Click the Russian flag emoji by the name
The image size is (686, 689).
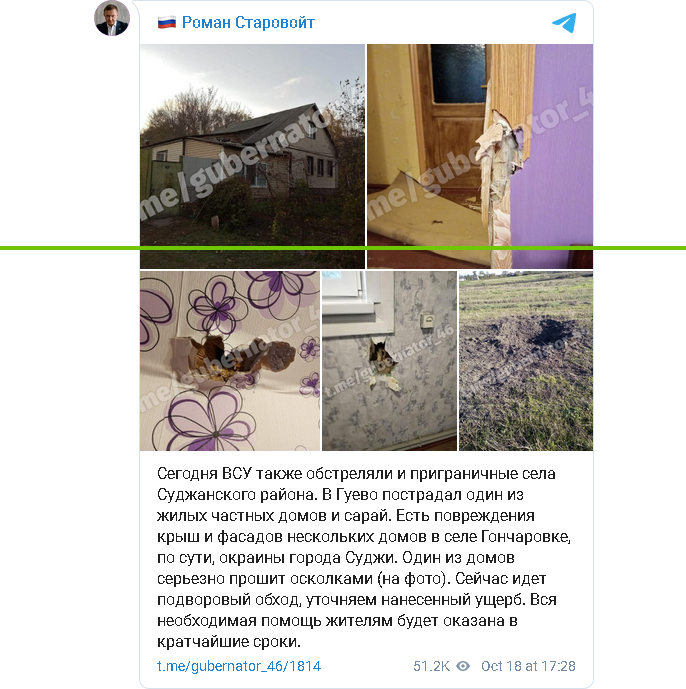pos(167,22)
